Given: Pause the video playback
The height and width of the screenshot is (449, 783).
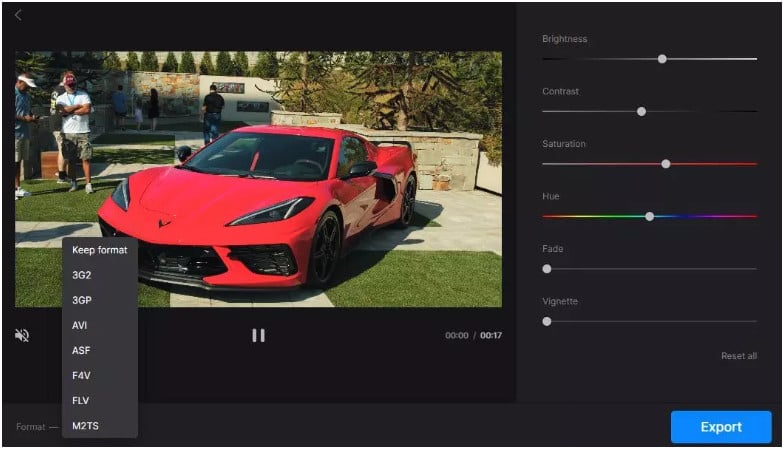Looking at the screenshot, I should 258,335.
